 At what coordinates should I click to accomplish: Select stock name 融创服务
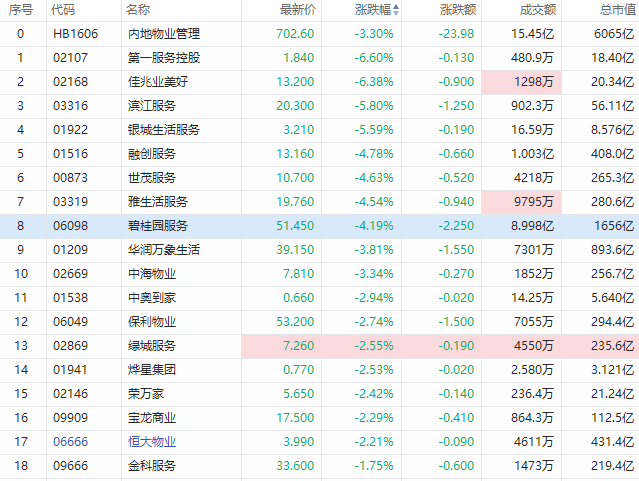152,154
